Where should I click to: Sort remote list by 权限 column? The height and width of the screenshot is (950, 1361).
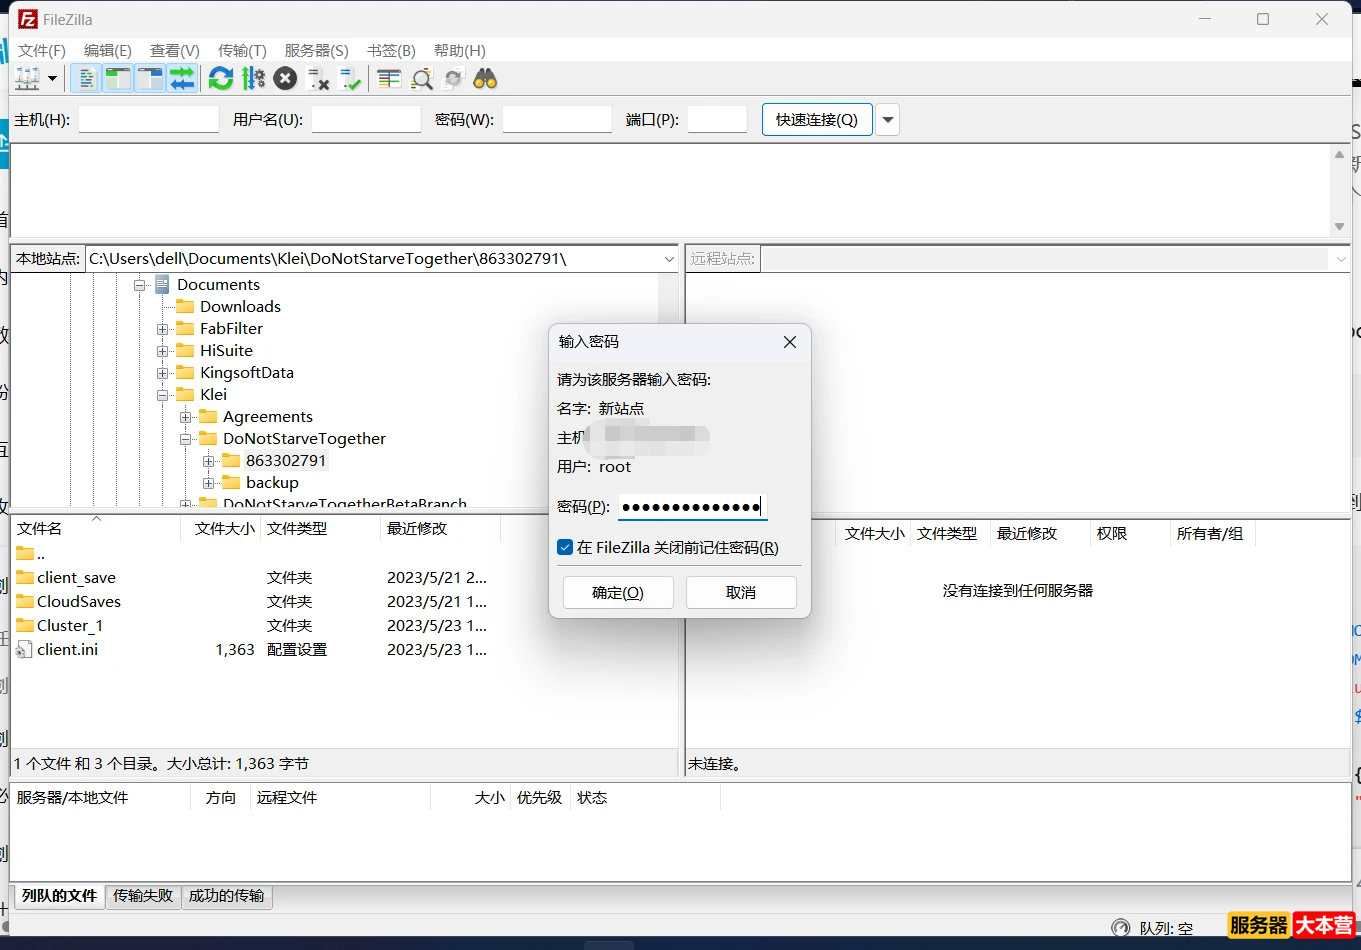(1129, 534)
